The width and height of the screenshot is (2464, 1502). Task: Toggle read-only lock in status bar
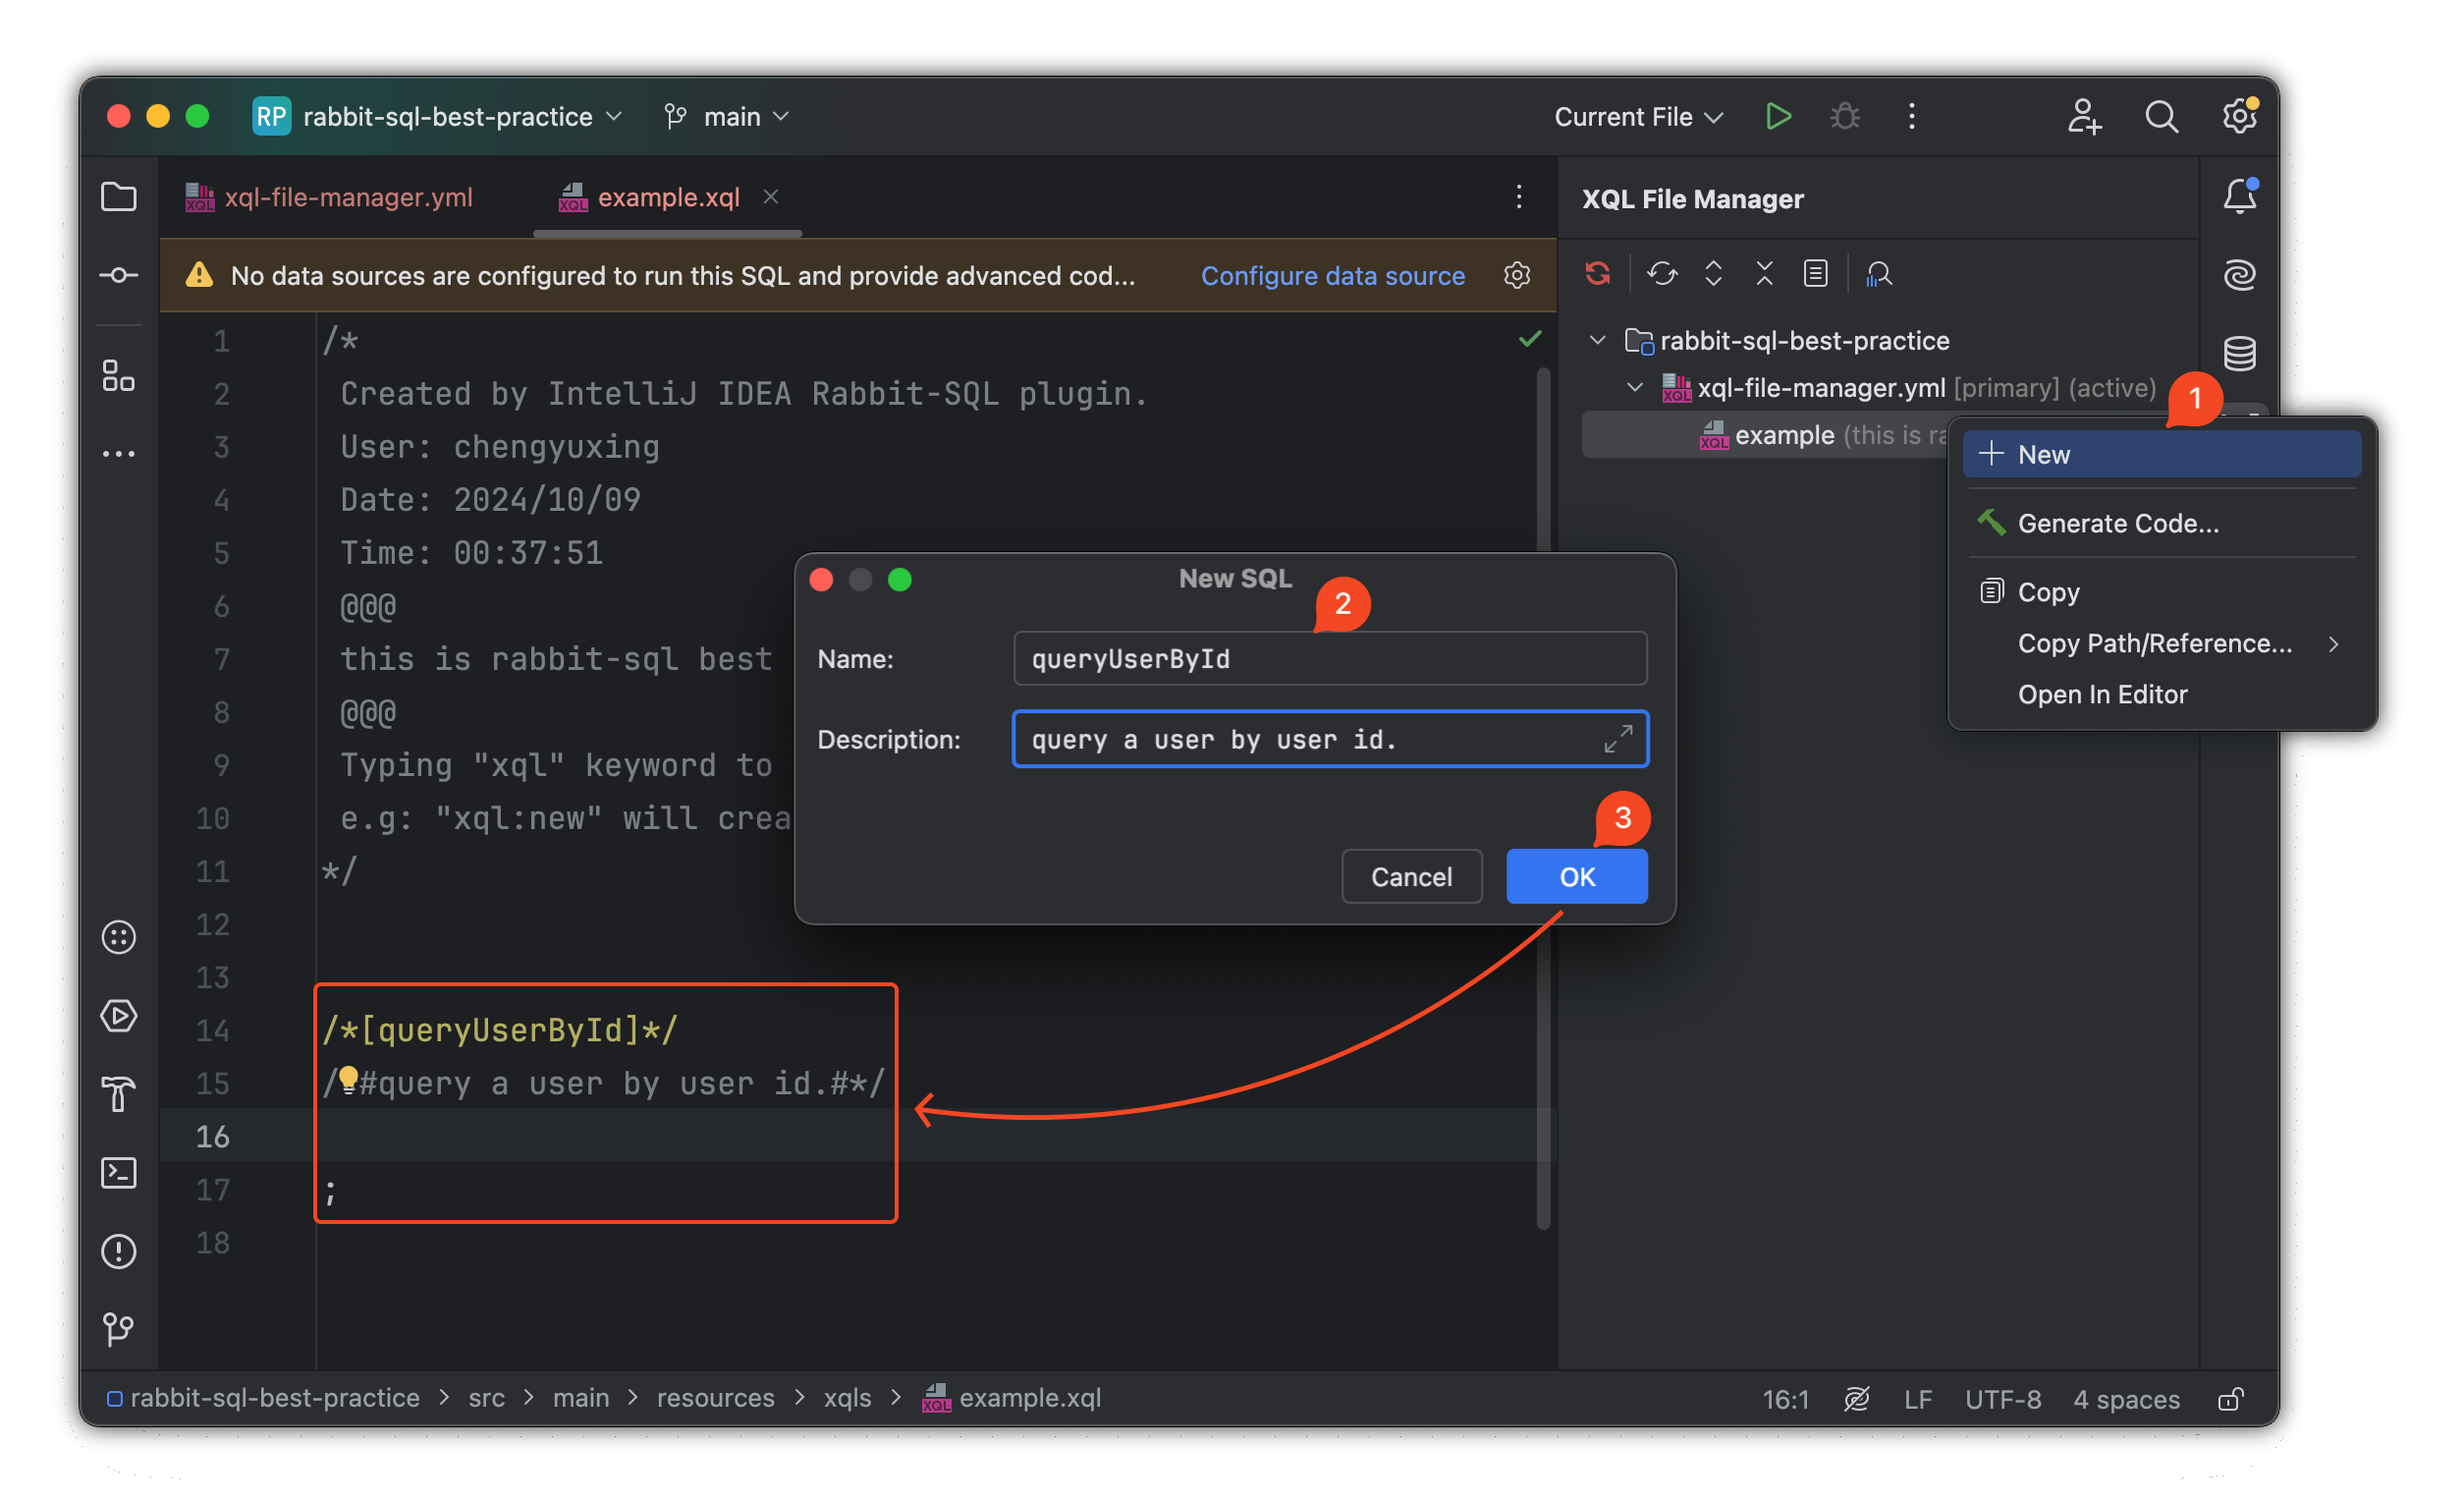click(x=2232, y=1399)
